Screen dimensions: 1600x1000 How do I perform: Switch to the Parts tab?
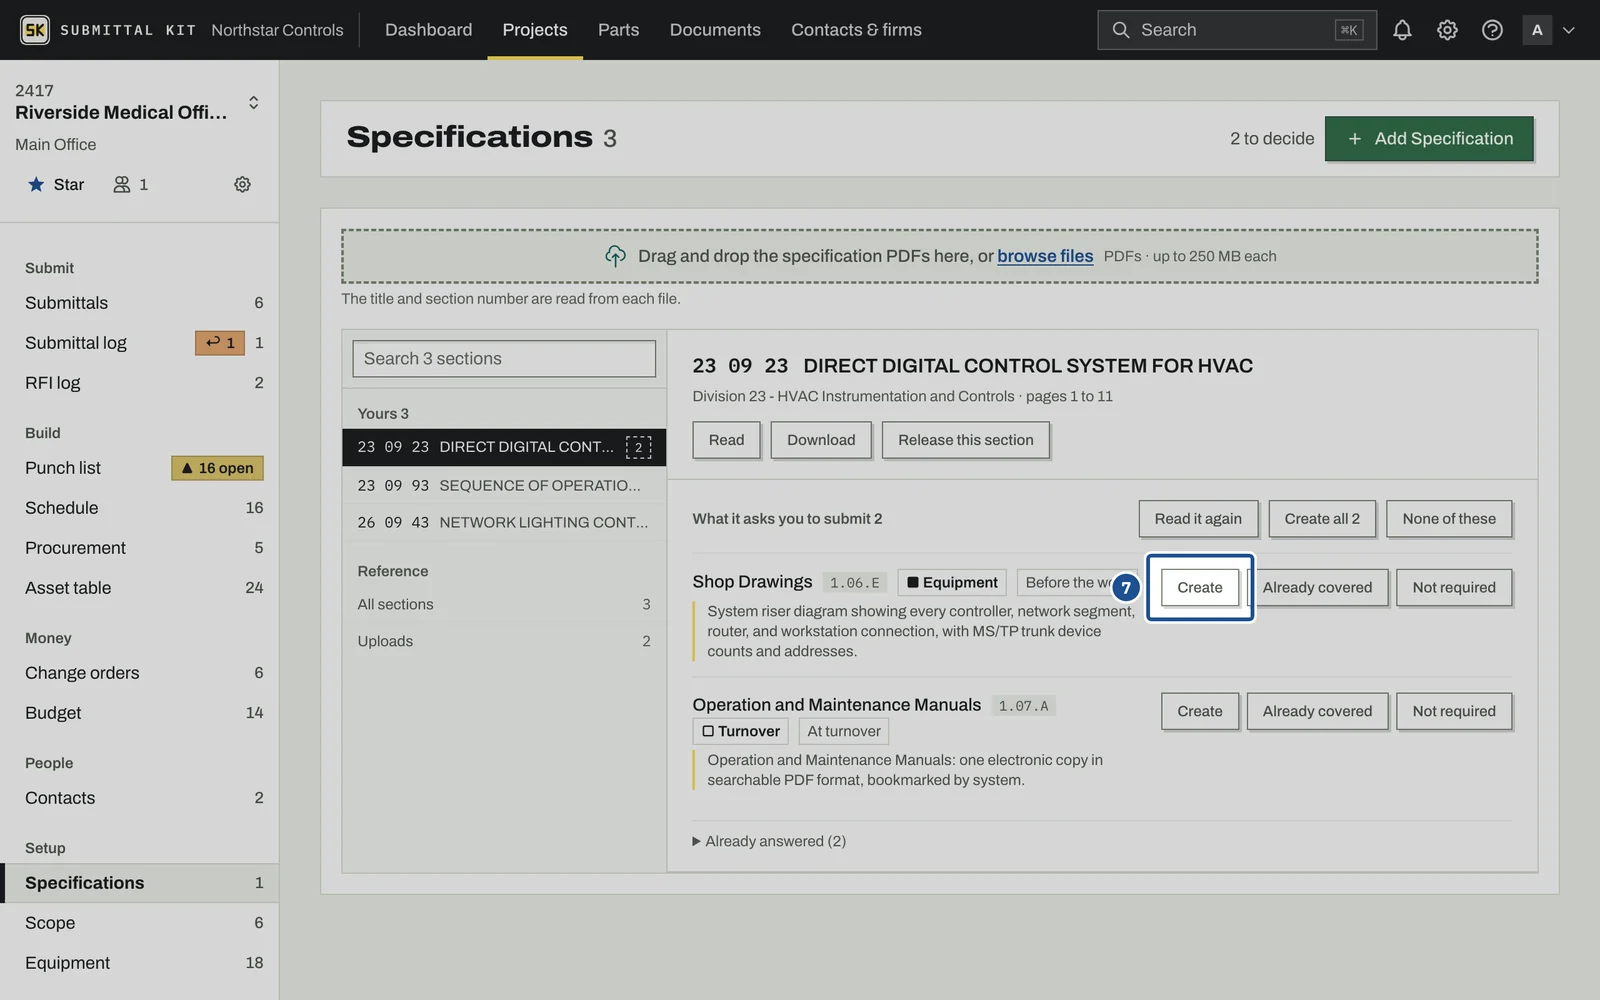point(618,30)
